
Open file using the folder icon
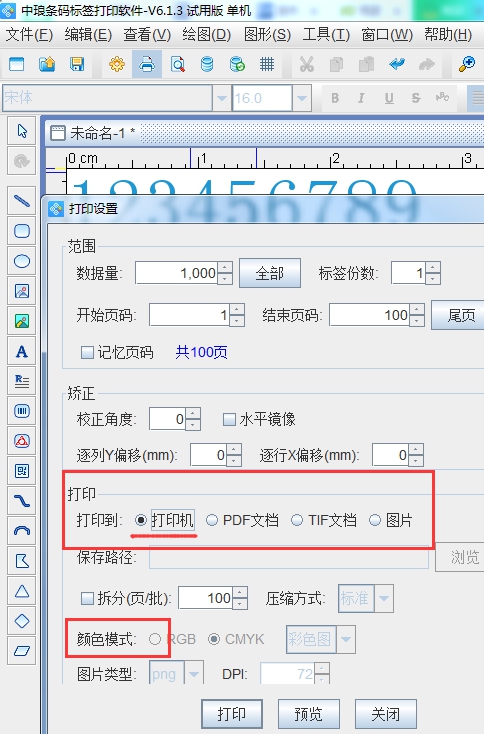[47, 64]
